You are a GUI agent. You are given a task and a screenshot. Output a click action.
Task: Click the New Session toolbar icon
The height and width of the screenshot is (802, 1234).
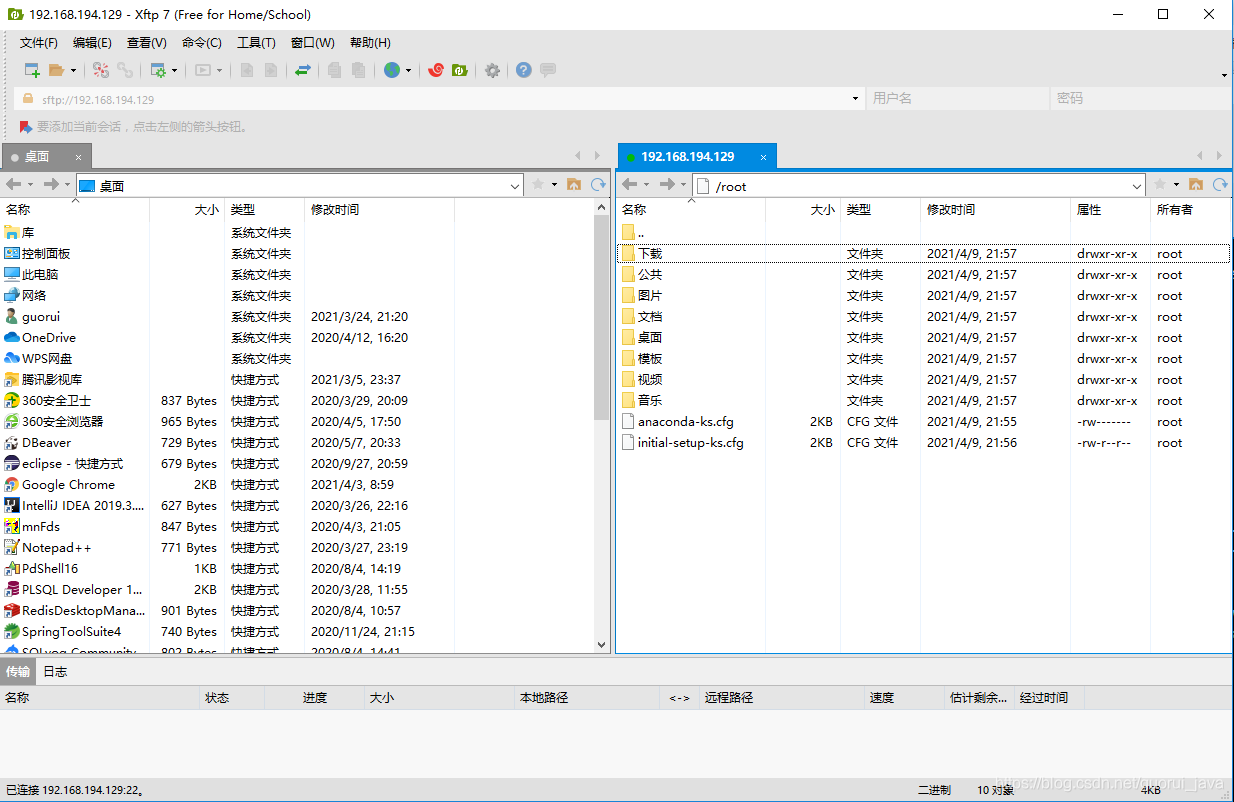(32, 70)
